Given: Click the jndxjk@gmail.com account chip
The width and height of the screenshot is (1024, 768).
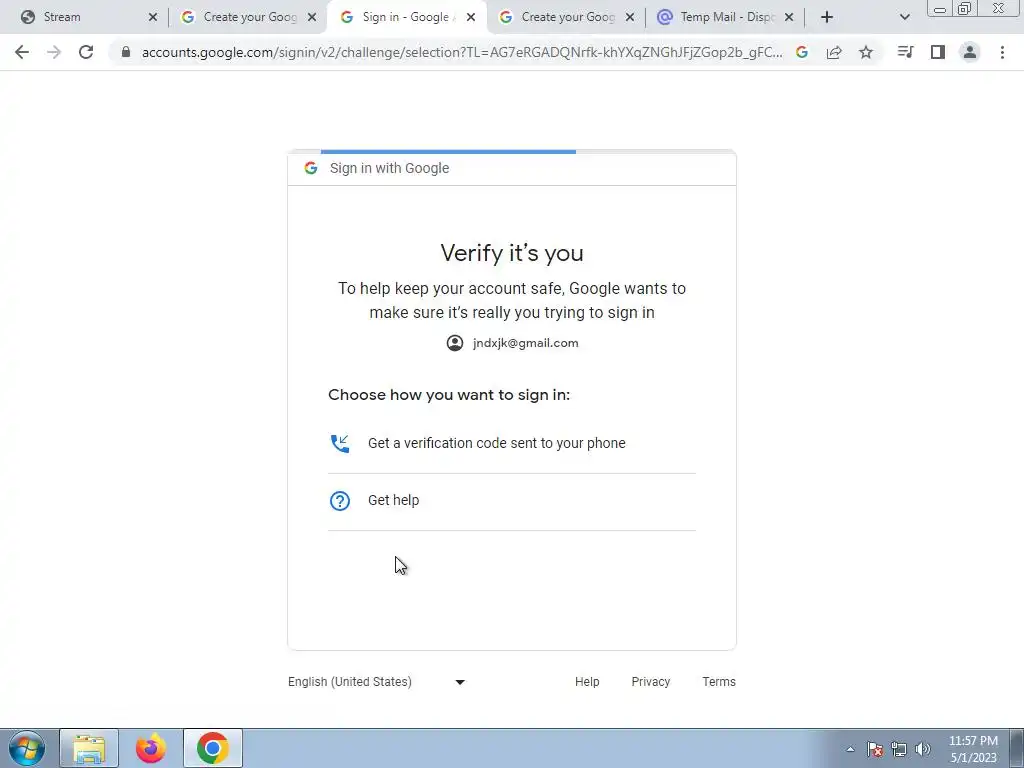Looking at the screenshot, I should (512, 343).
